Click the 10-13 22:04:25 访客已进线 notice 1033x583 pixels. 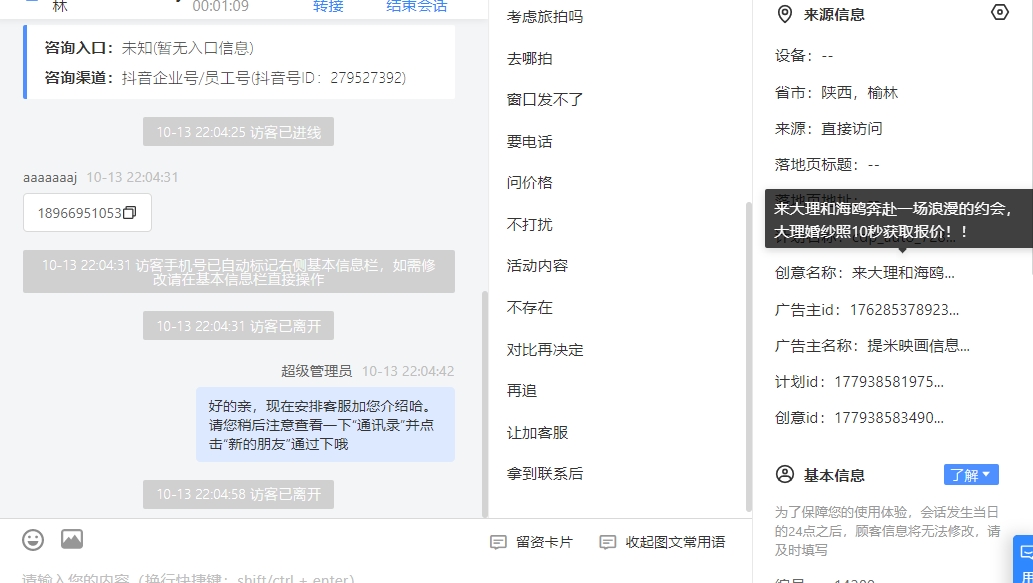coord(238,132)
